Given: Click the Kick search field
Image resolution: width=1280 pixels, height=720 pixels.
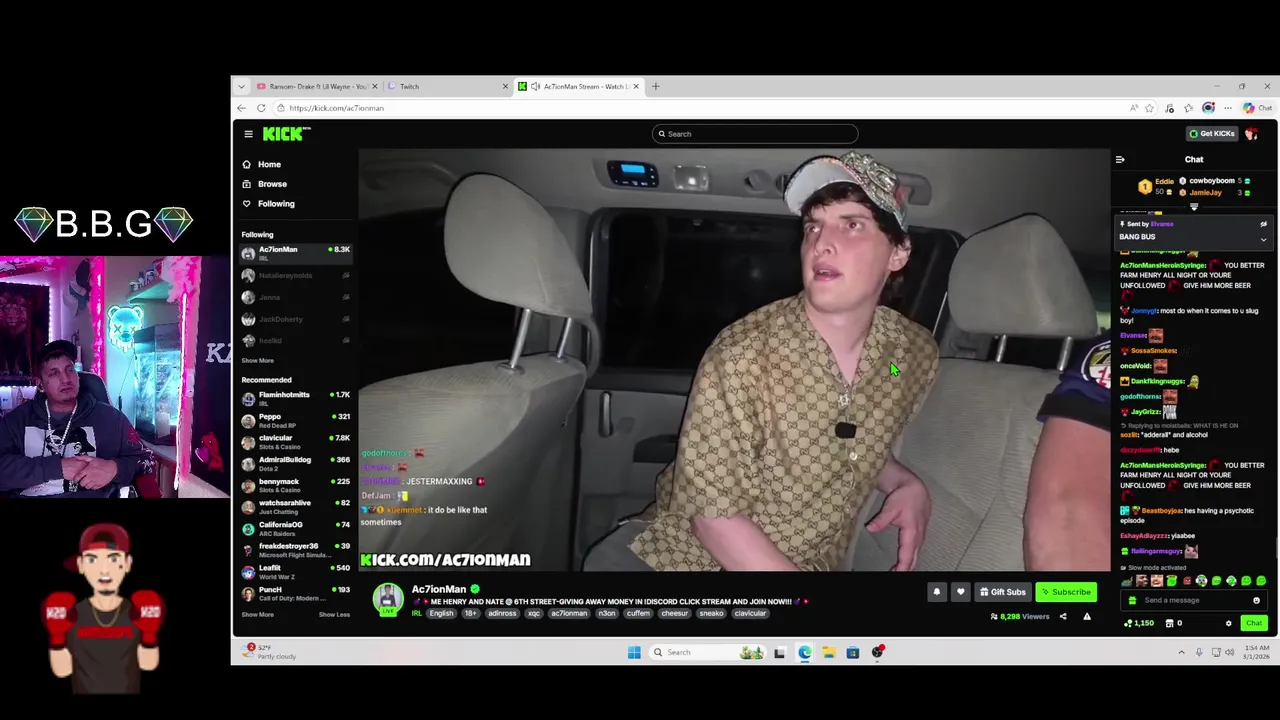Looking at the screenshot, I should [755, 134].
